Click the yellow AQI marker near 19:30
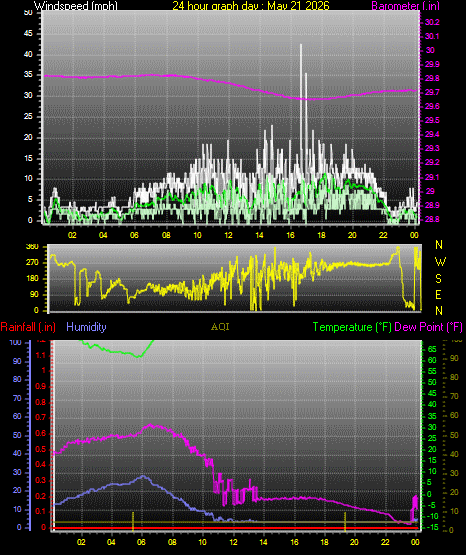Viewport: 466px width, 555px height. (345, 521)
